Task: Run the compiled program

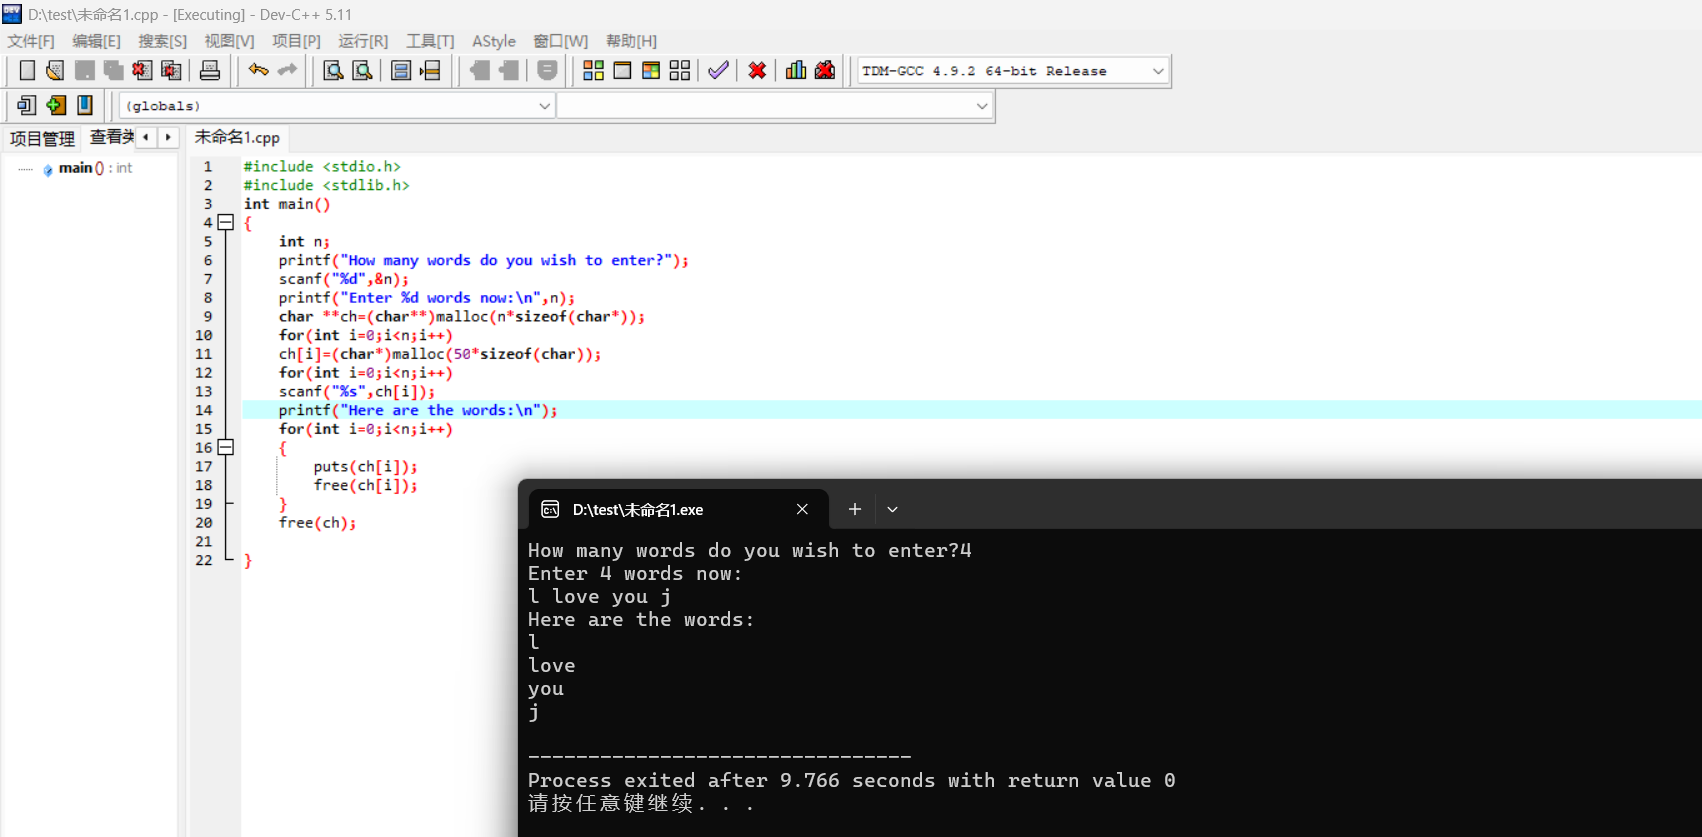Action: coord(622,70)
